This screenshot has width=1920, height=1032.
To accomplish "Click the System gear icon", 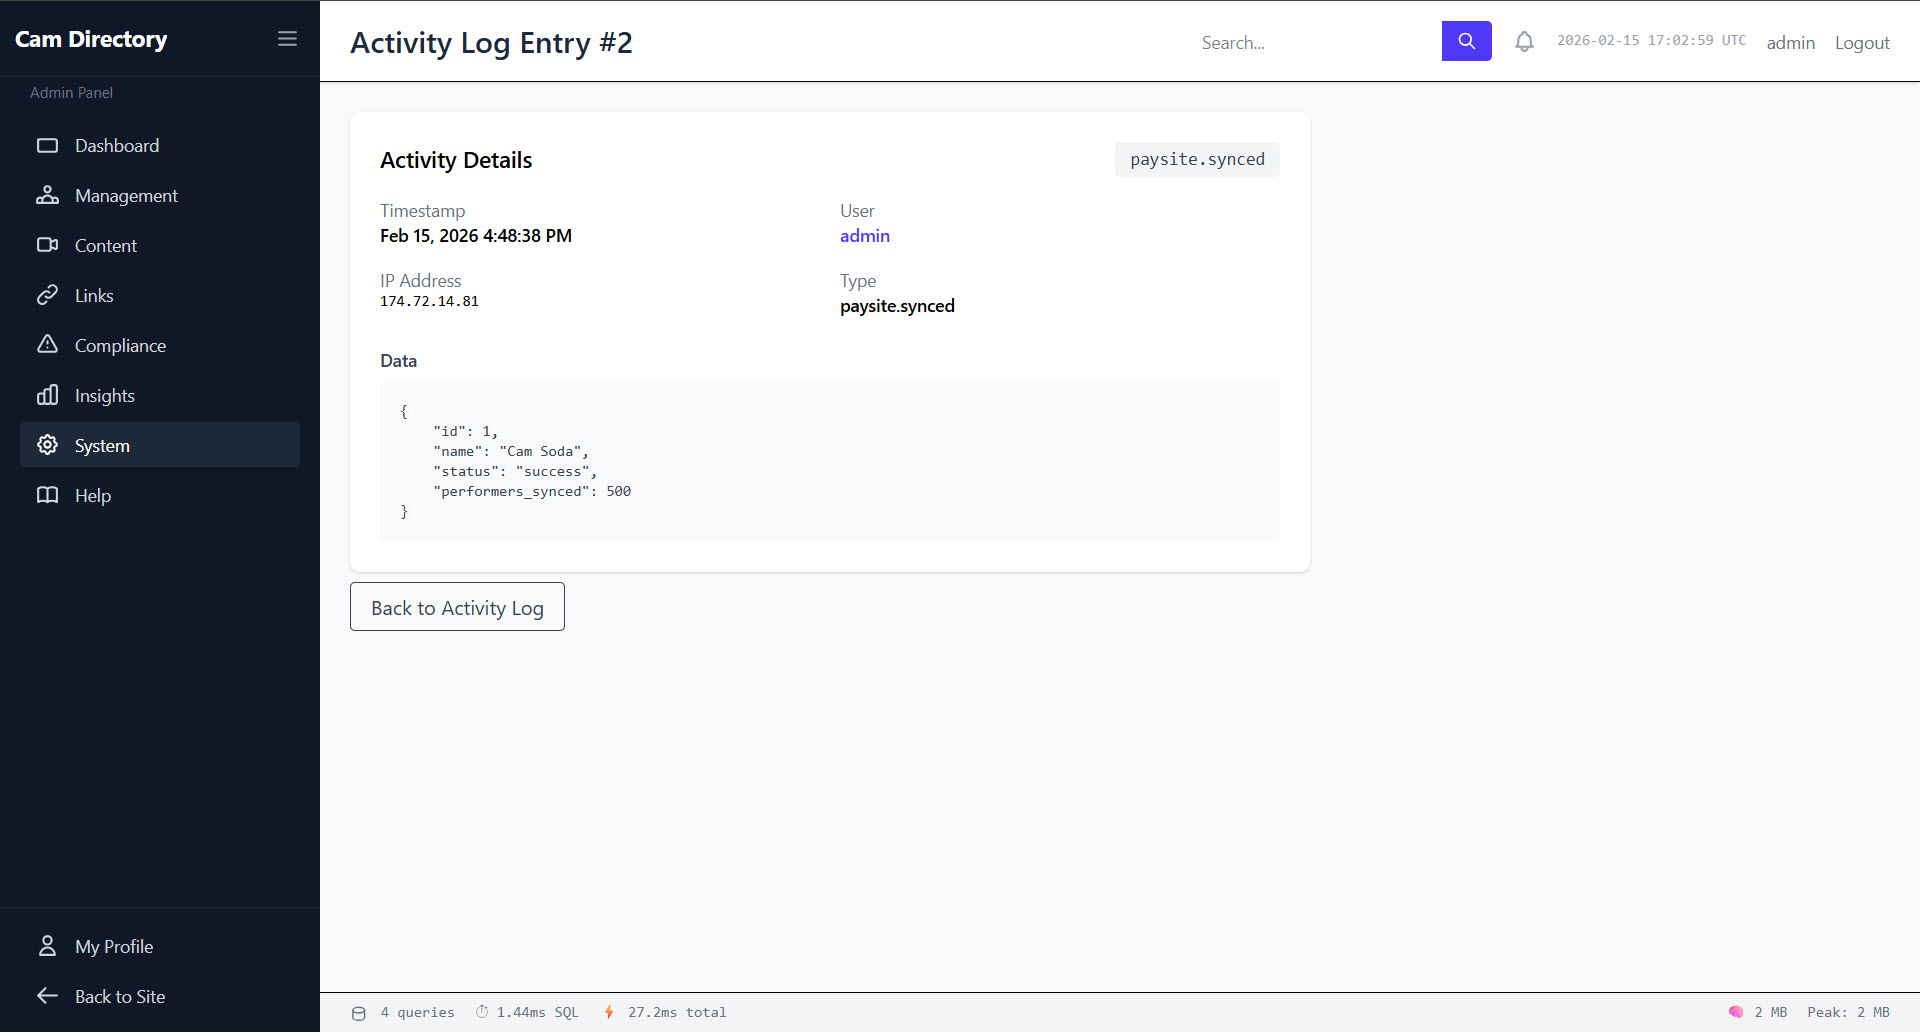I will click(47, 445).
